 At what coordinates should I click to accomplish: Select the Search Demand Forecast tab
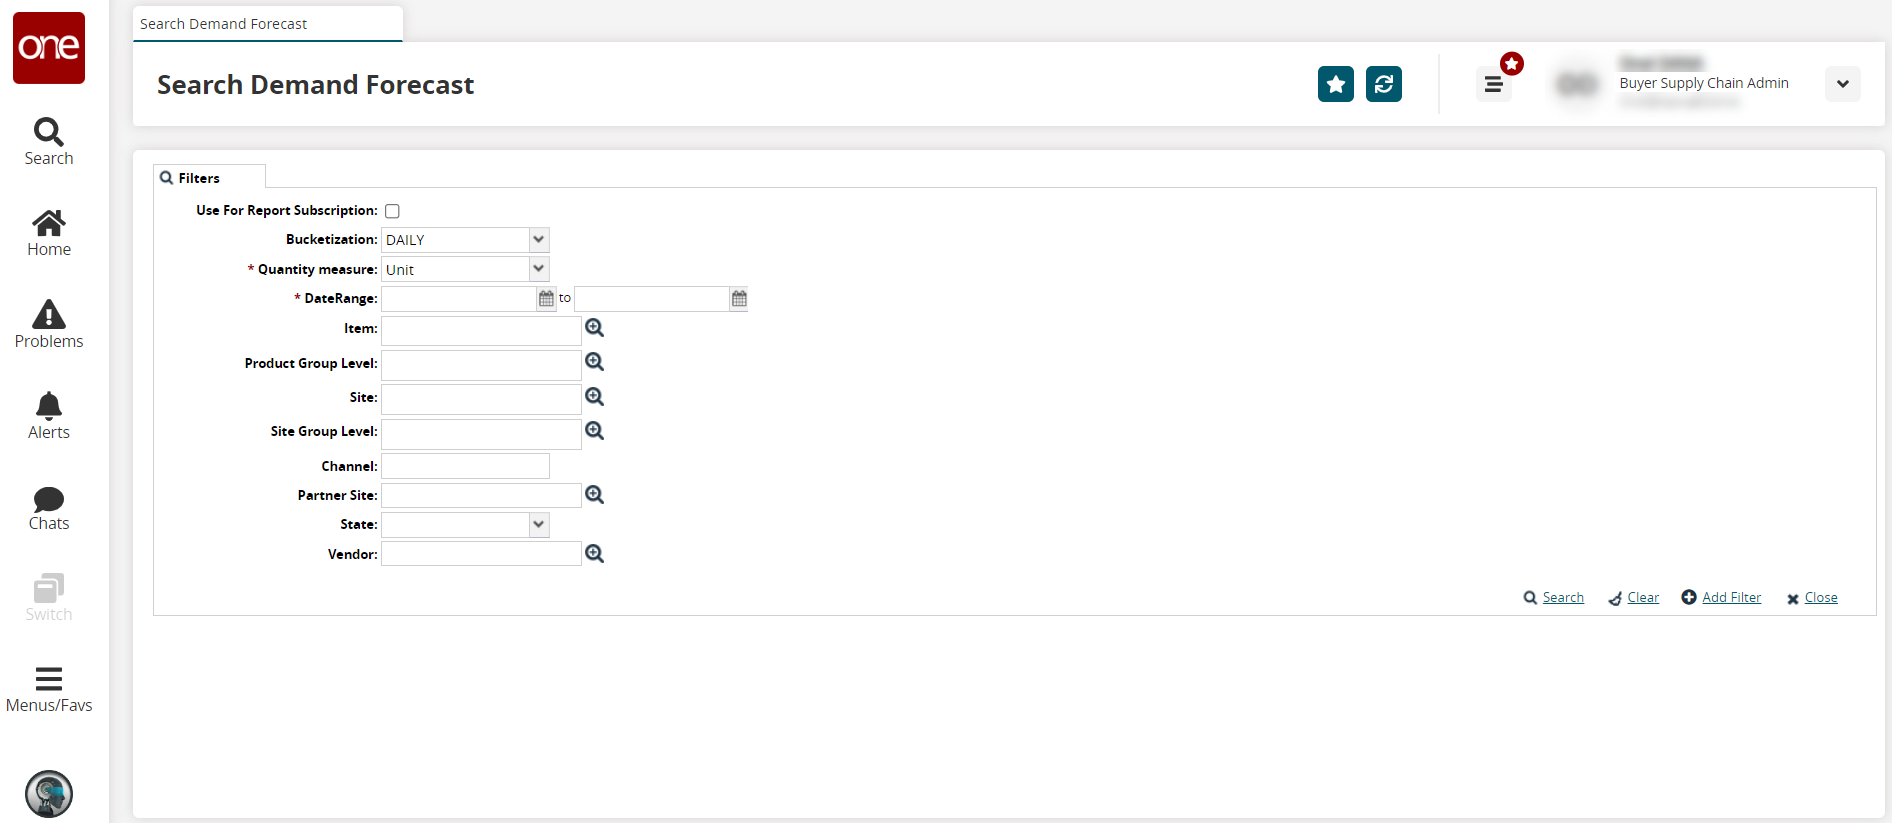click(x=224, y=24)
